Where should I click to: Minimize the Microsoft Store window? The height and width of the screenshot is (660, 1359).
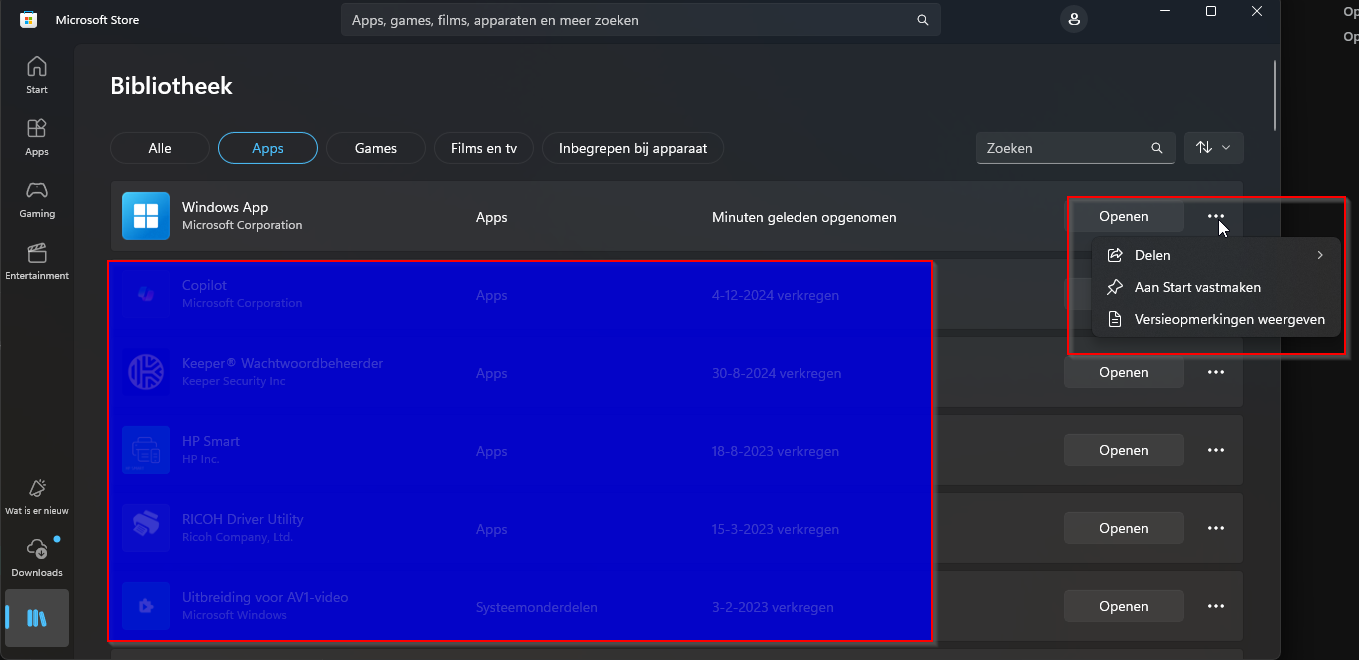pos(1165,11)
